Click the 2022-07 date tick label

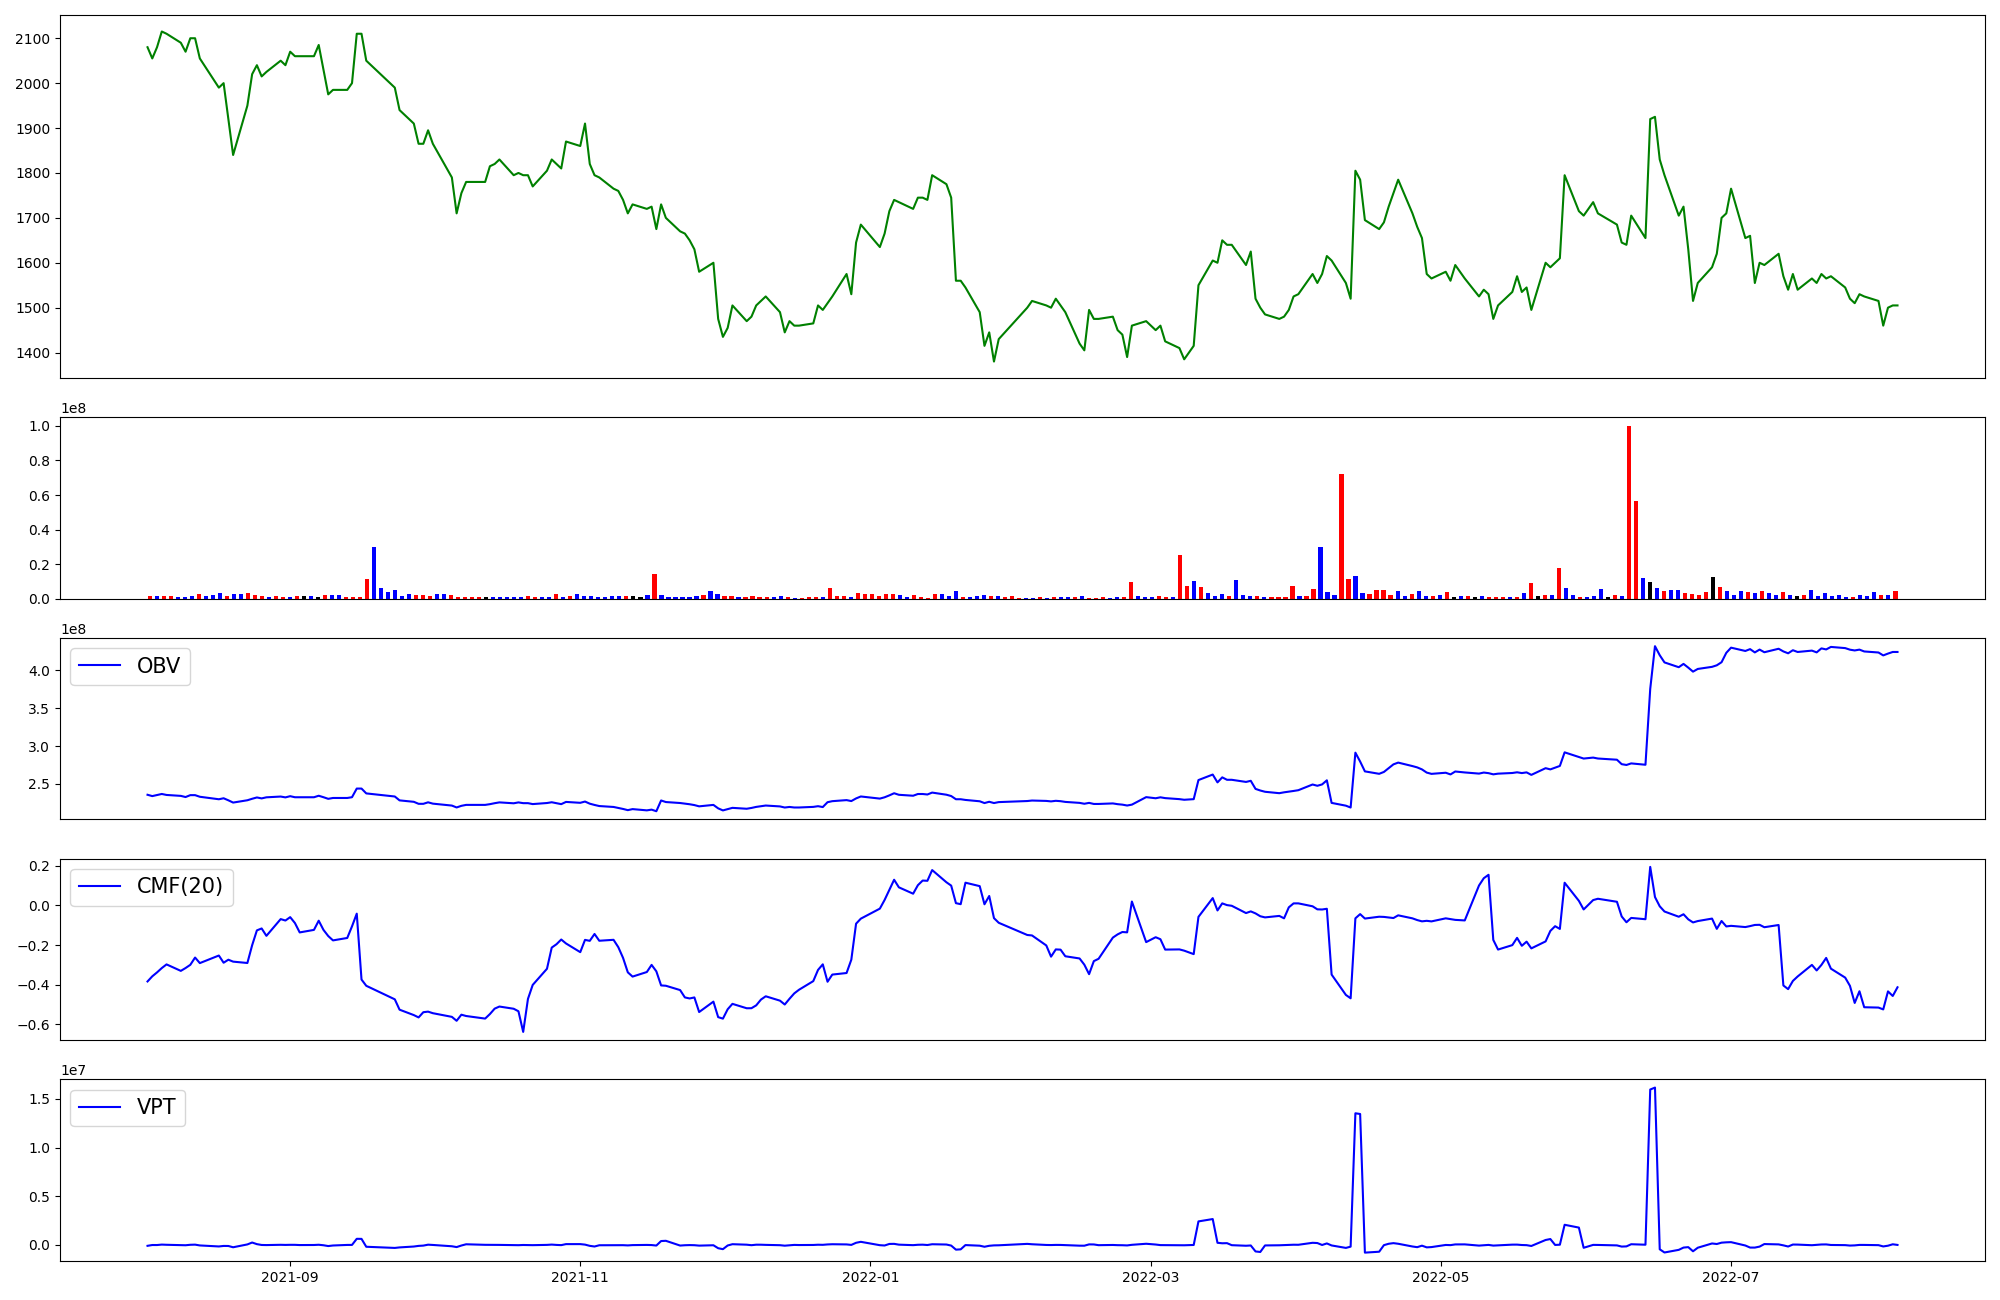point(1730,1277)
